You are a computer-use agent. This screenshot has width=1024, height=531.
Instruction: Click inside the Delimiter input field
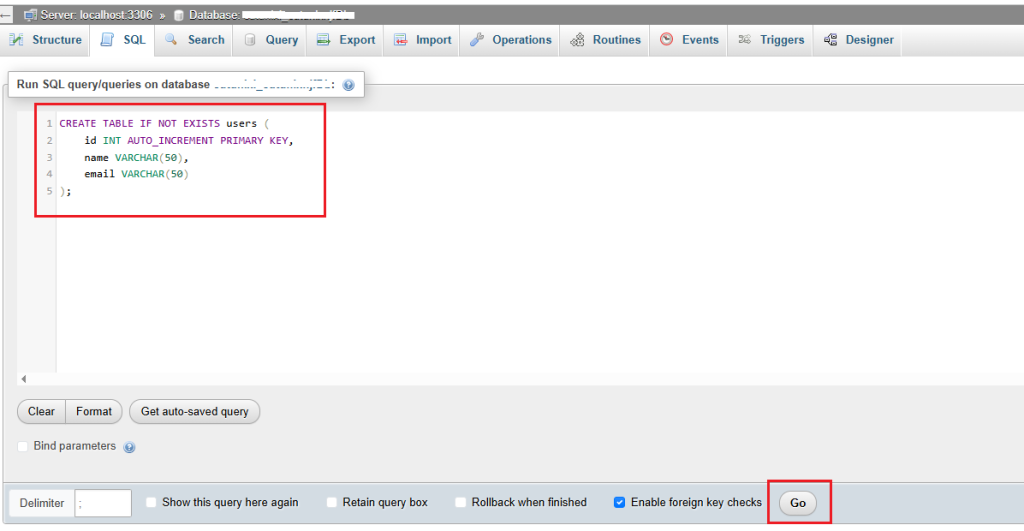[103, 503]
